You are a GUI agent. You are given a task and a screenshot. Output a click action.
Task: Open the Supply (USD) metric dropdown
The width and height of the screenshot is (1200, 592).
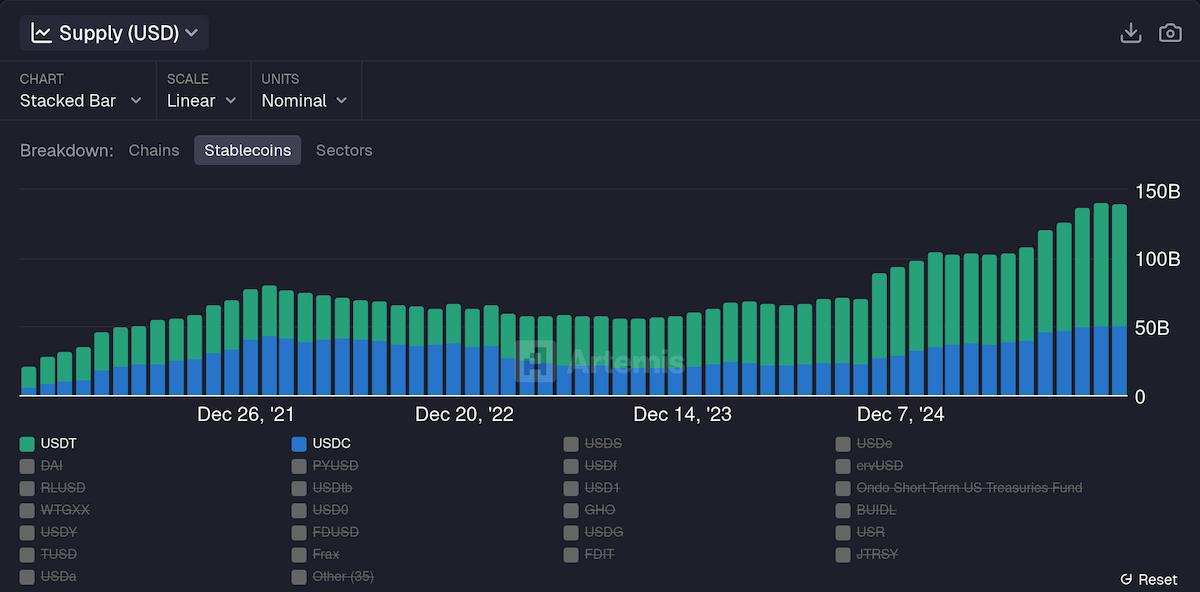click(x=113, y=31)
